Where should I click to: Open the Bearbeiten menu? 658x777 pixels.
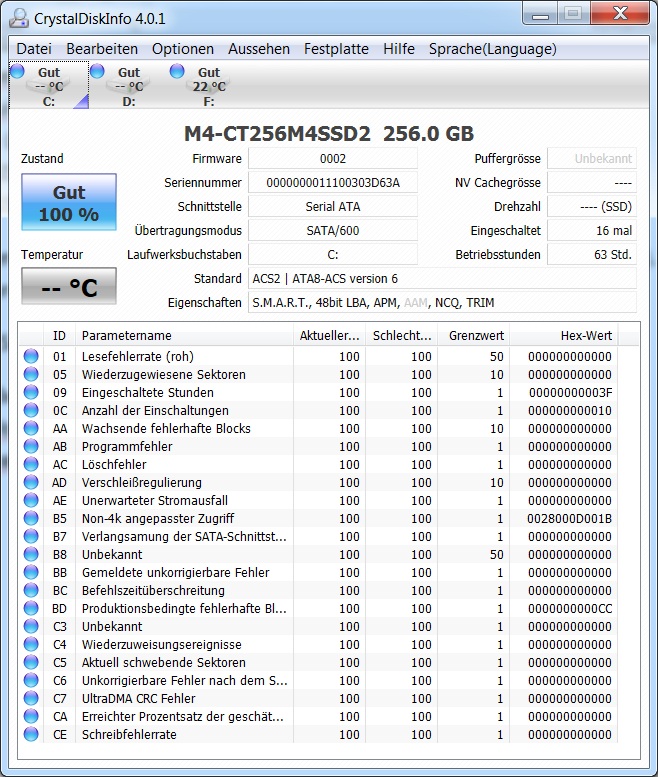pos(102,49)
